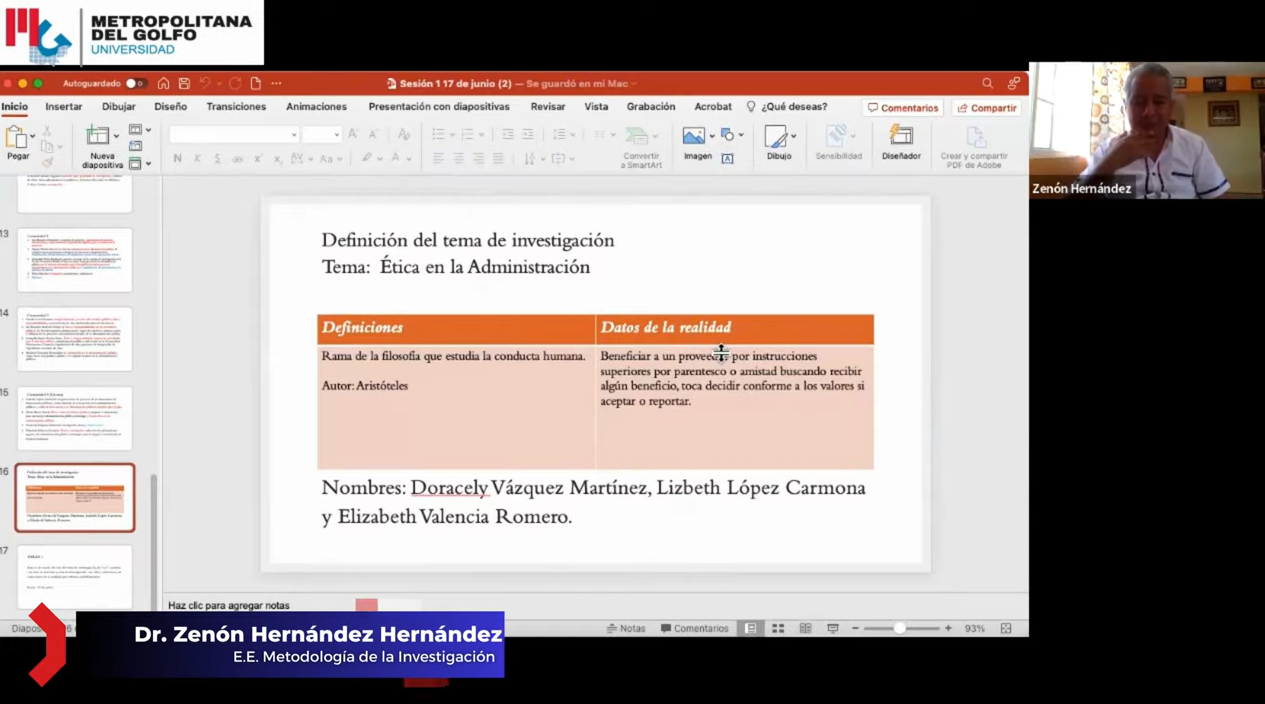Select slide 15 thumbnail
Screen dimensions: 1265x704
click(74, 419)
